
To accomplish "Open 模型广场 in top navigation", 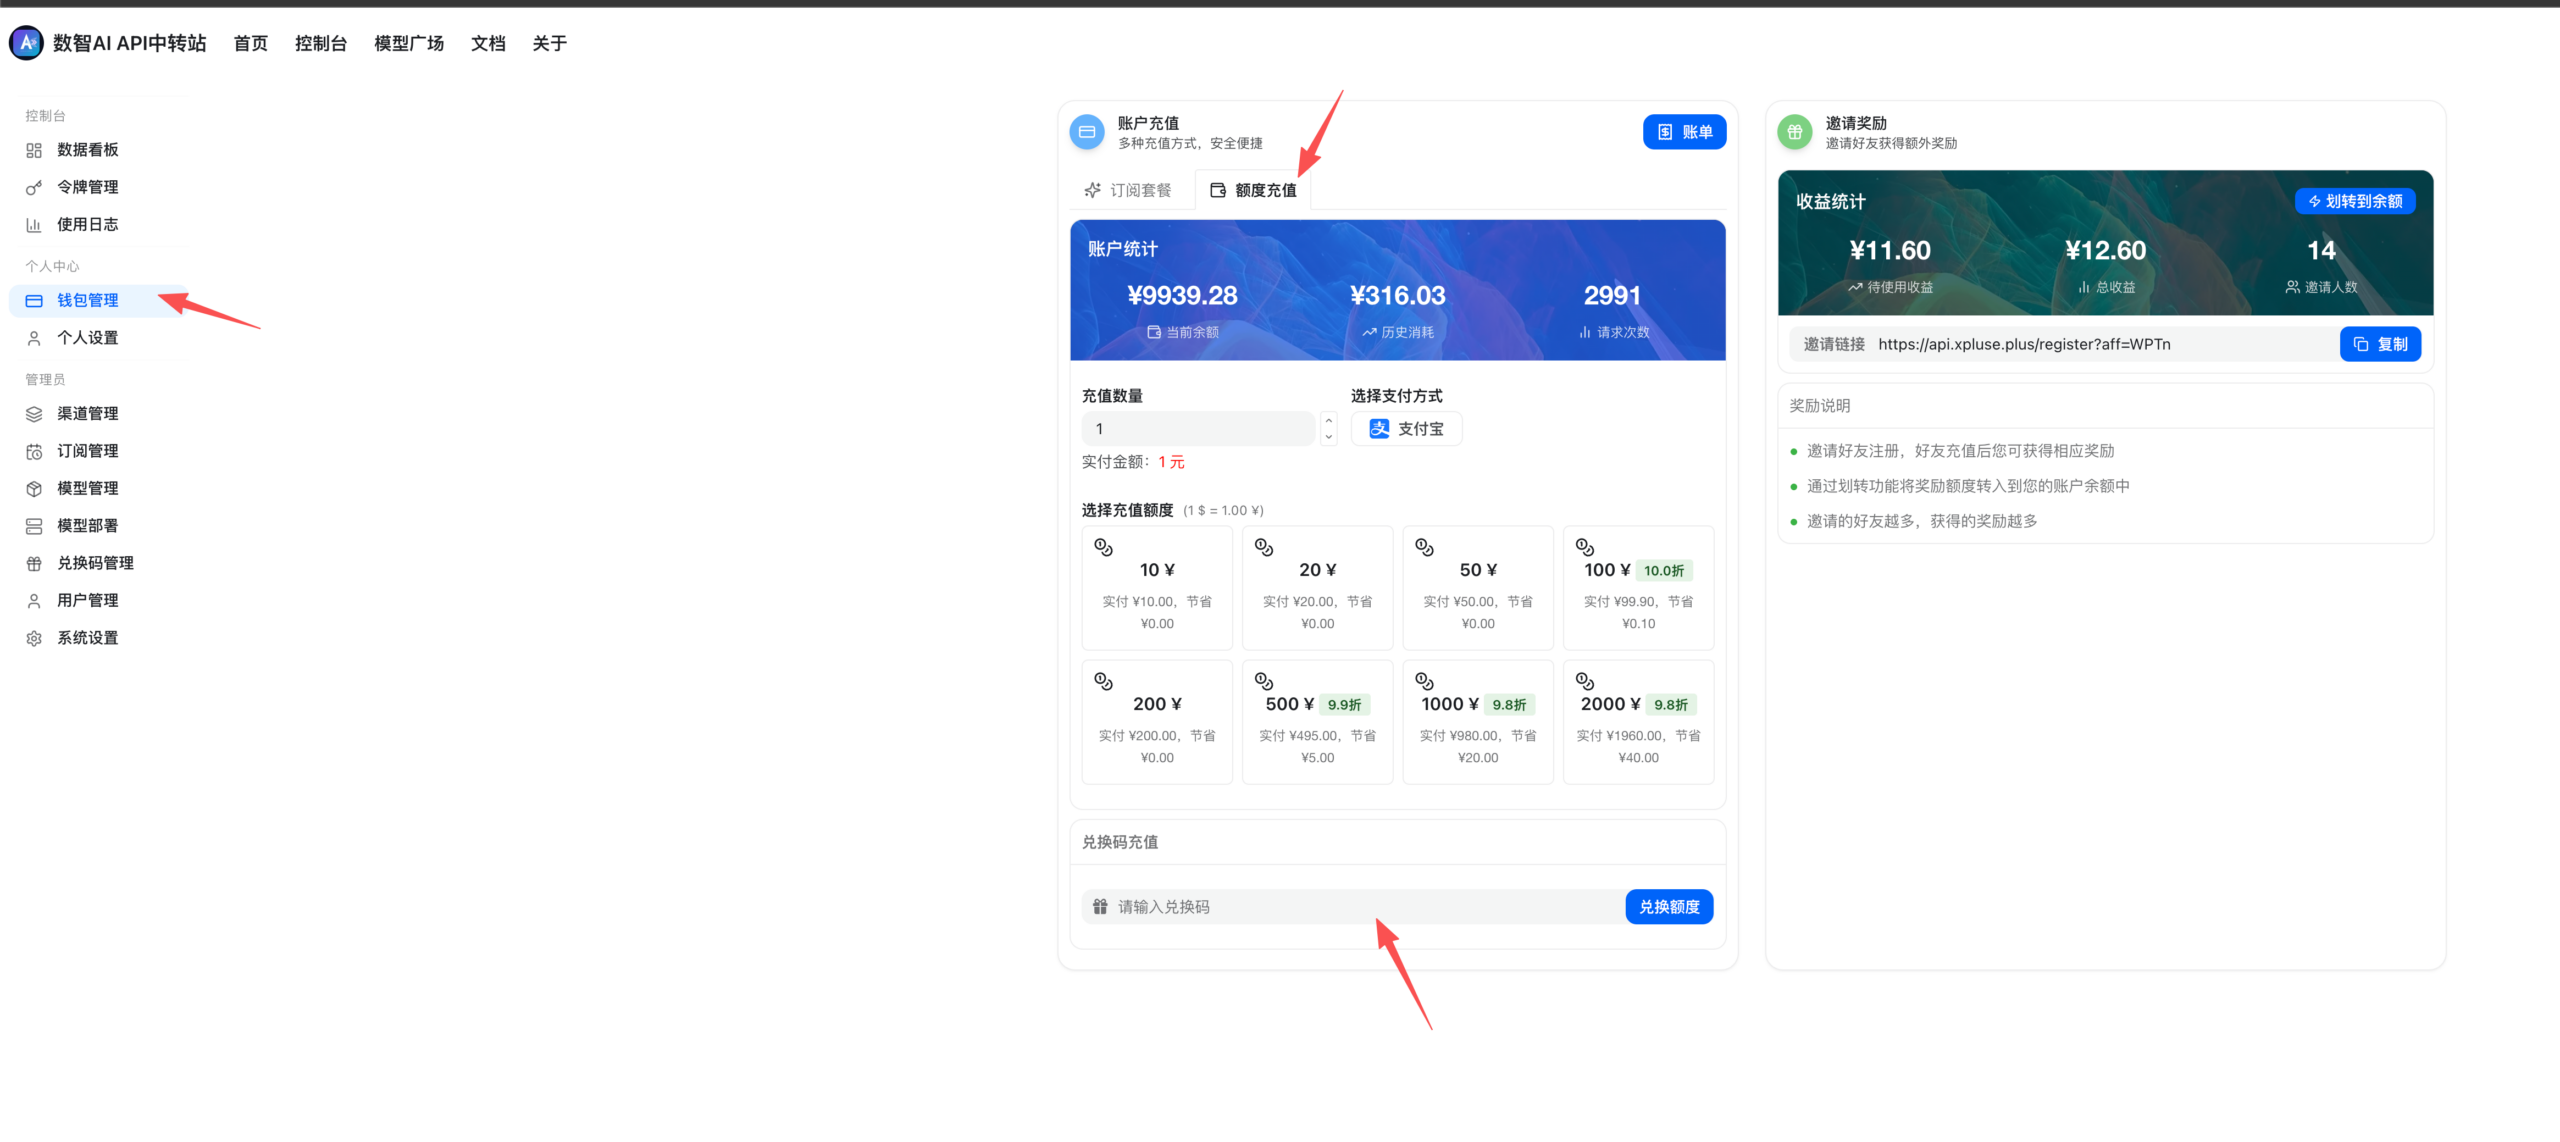I will (x=409, y=43).
